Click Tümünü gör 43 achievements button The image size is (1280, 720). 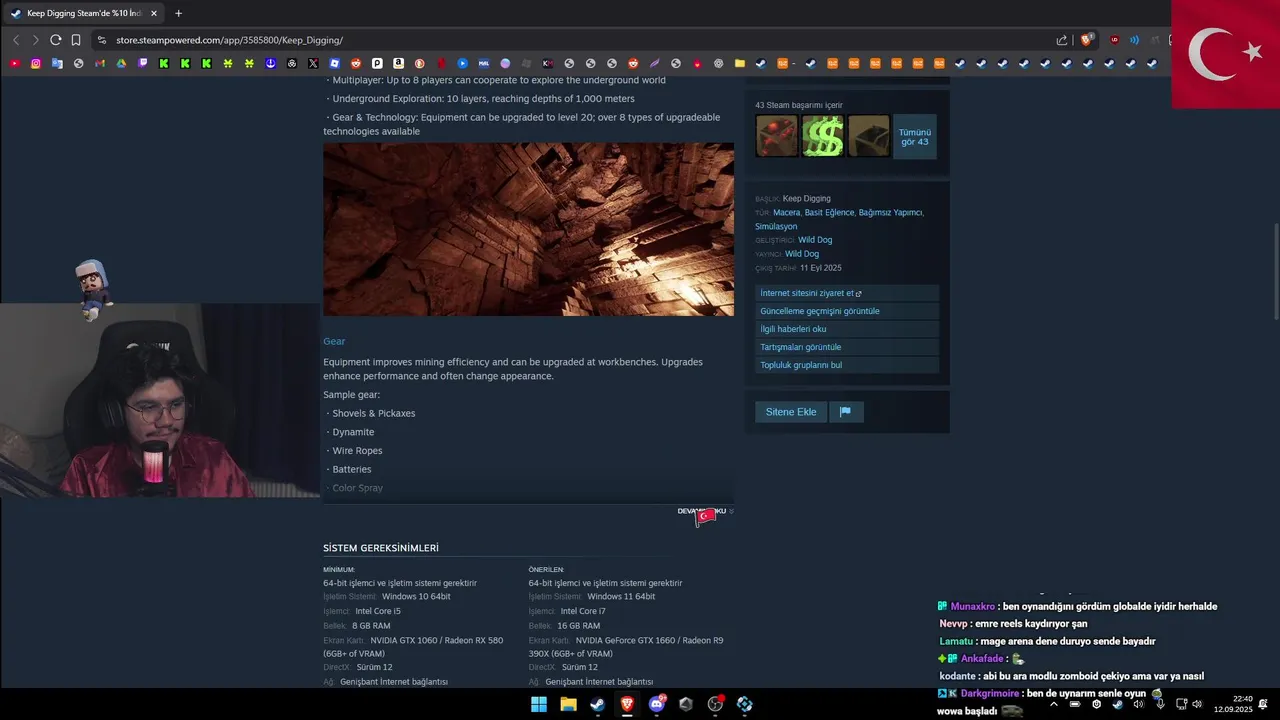point(915,137)
